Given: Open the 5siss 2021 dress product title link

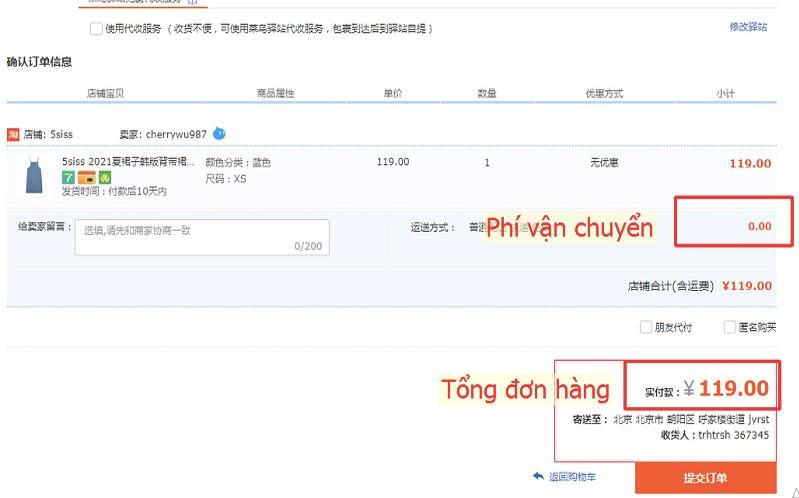Looking at the screenshot, I should 128,162.
